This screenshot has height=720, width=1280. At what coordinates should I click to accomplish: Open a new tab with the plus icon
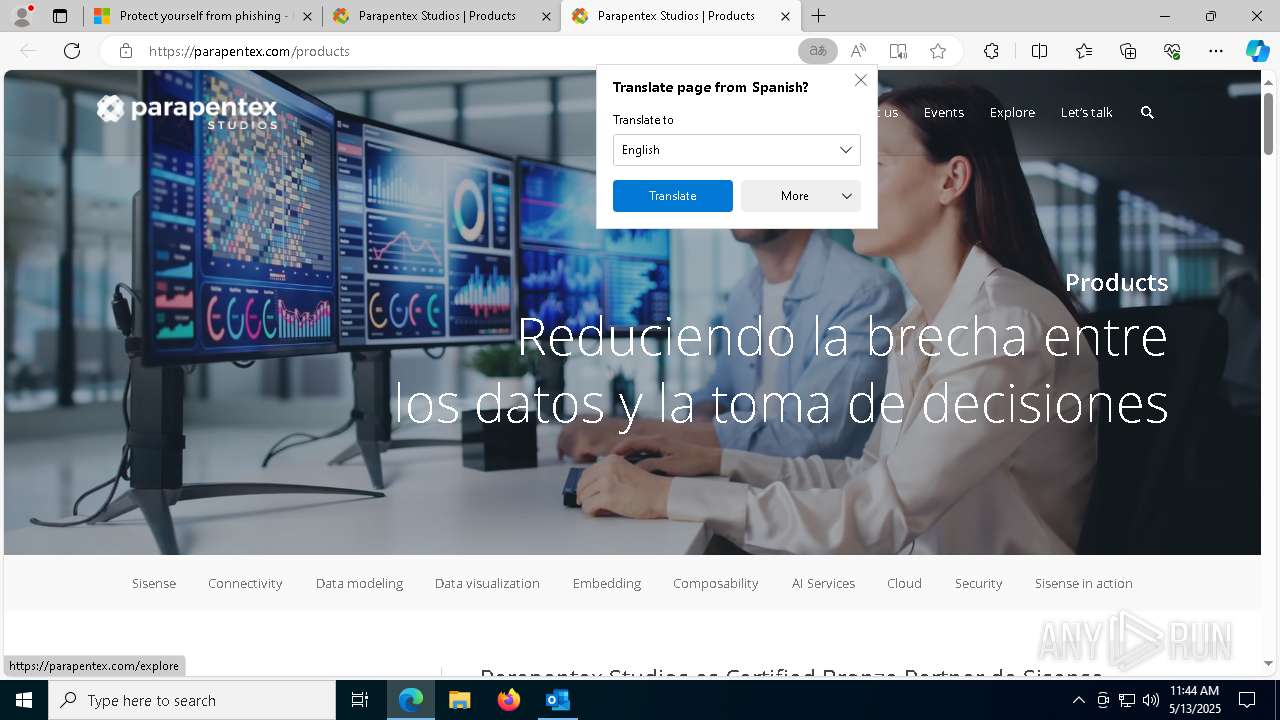point(818,16)
